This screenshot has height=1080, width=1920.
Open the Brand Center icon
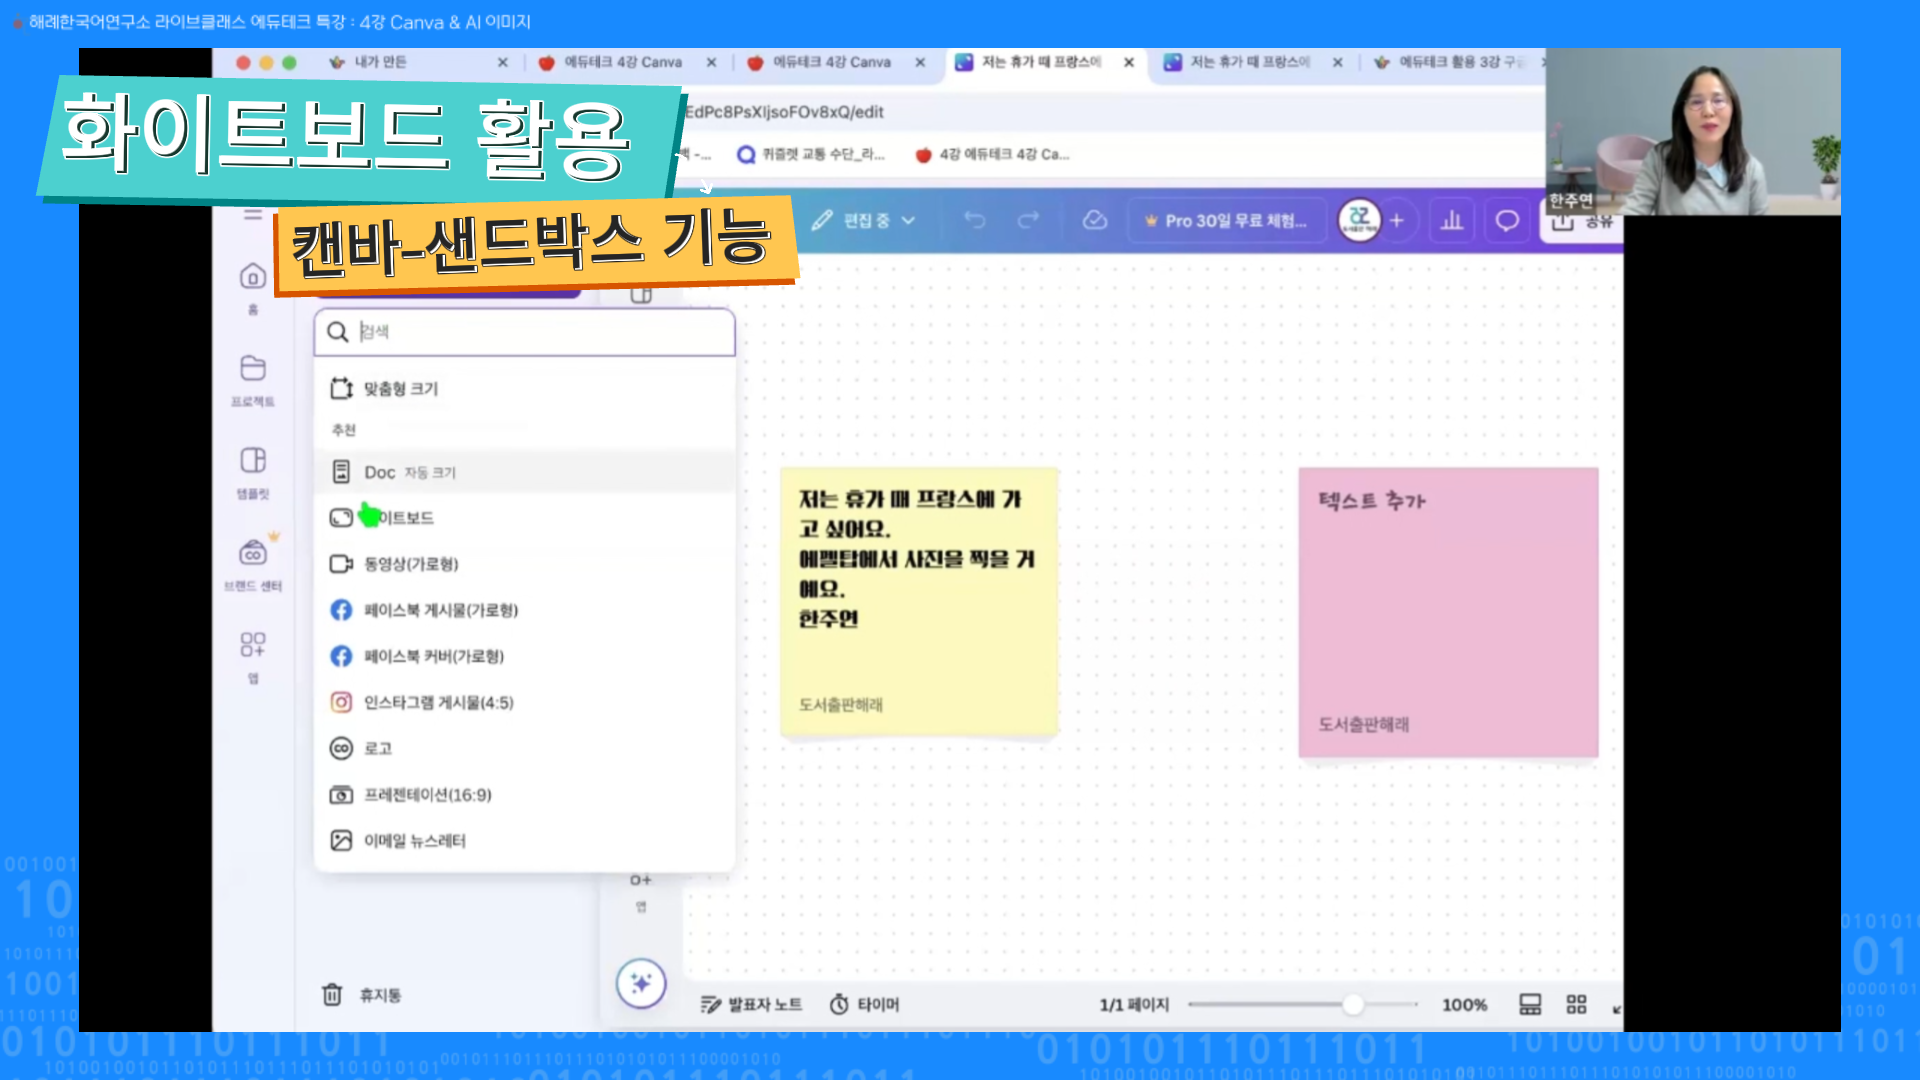(x=253, y=553)
